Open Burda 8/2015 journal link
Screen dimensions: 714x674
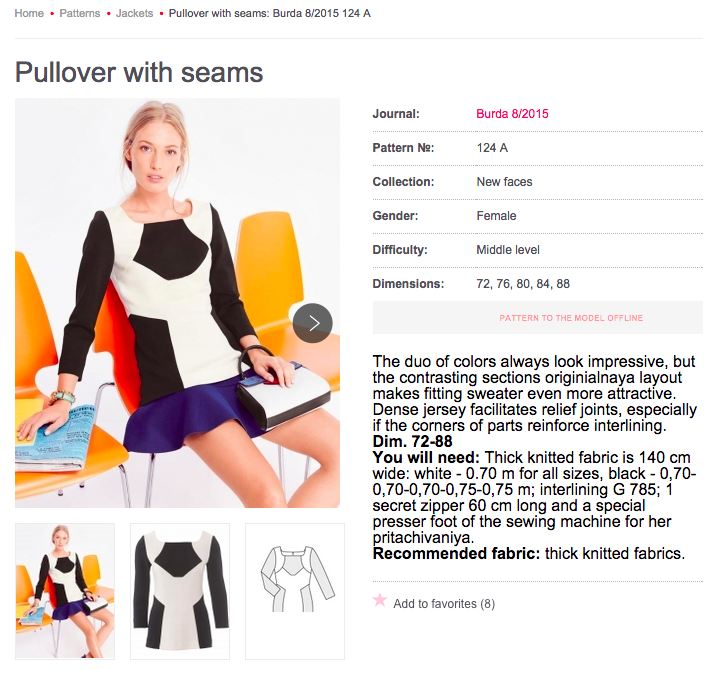(x=512, y=114)
